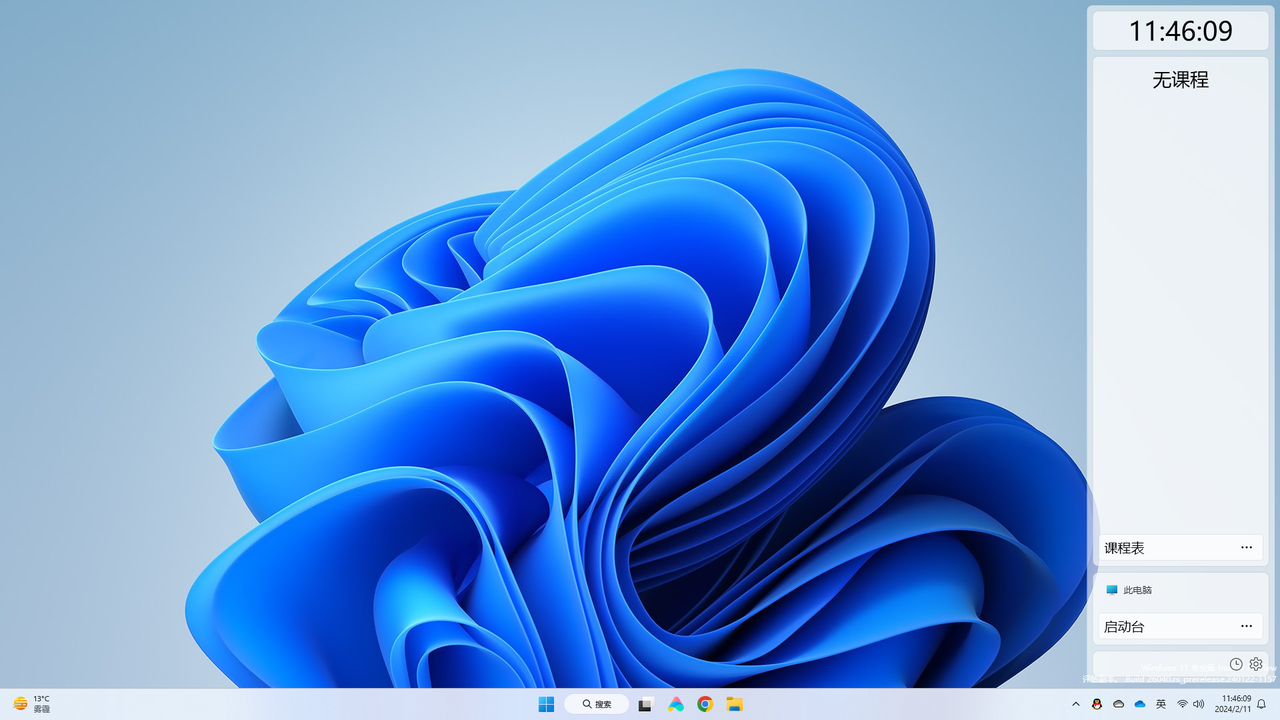This screenshot has height=720, width=1280.
Task: Launch Google Chrome from the taskbar
Action: click(705, 704)
